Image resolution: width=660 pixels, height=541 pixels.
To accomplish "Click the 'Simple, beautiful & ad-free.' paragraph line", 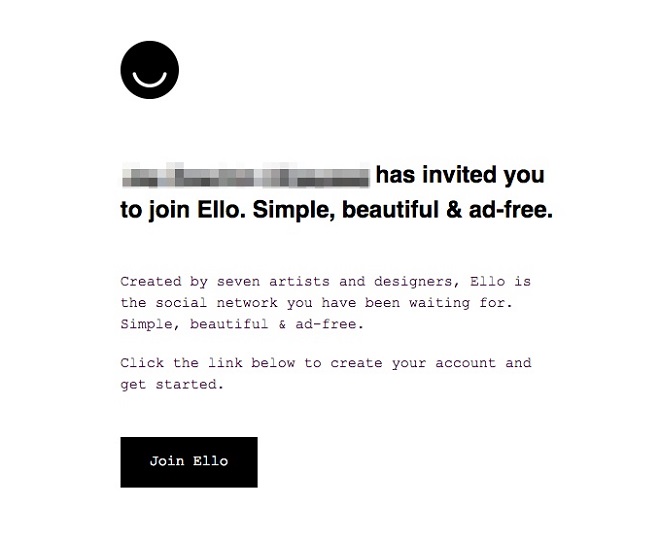I will 242,325.
